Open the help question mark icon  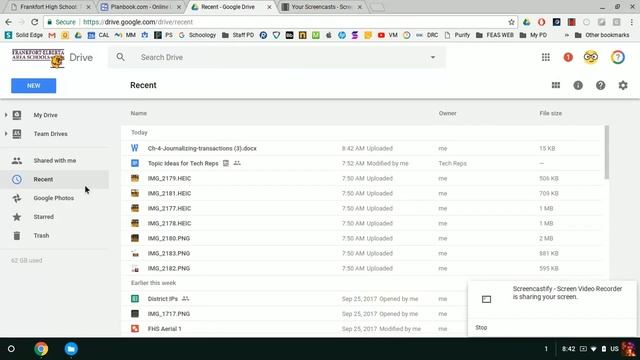point(600,85)
